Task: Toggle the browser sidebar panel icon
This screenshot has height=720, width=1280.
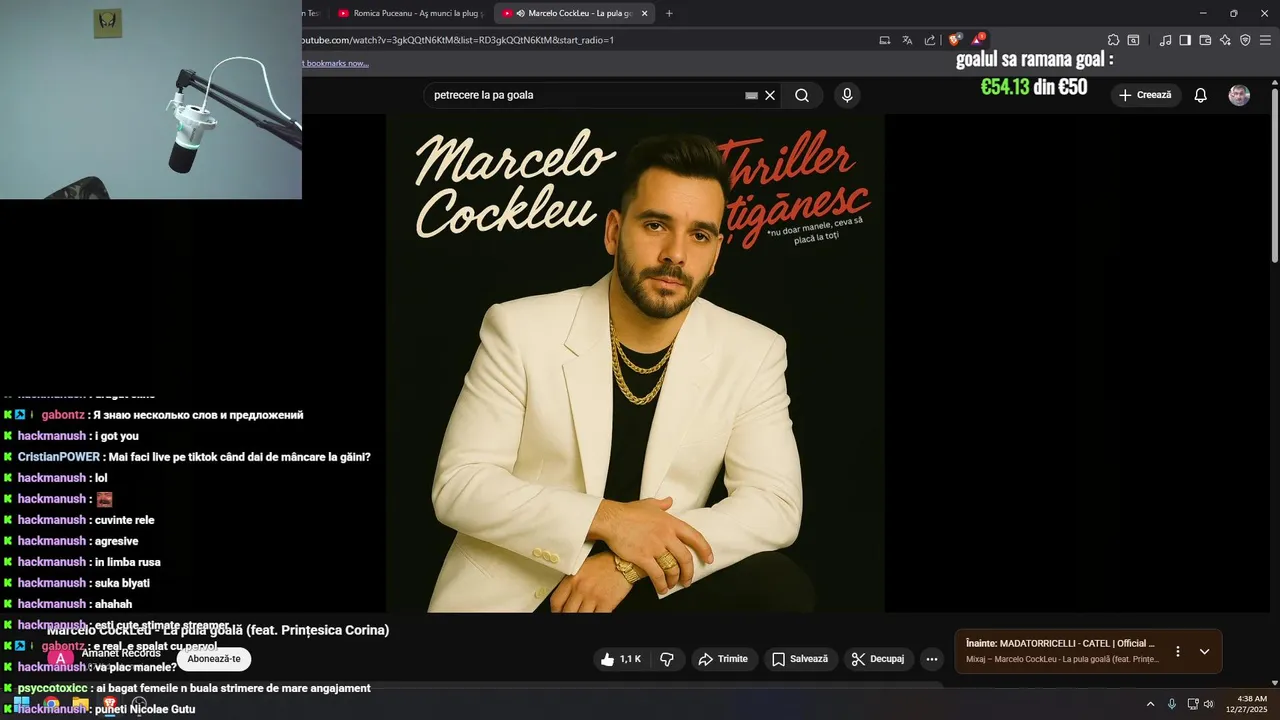Action: click(1185, 40)
